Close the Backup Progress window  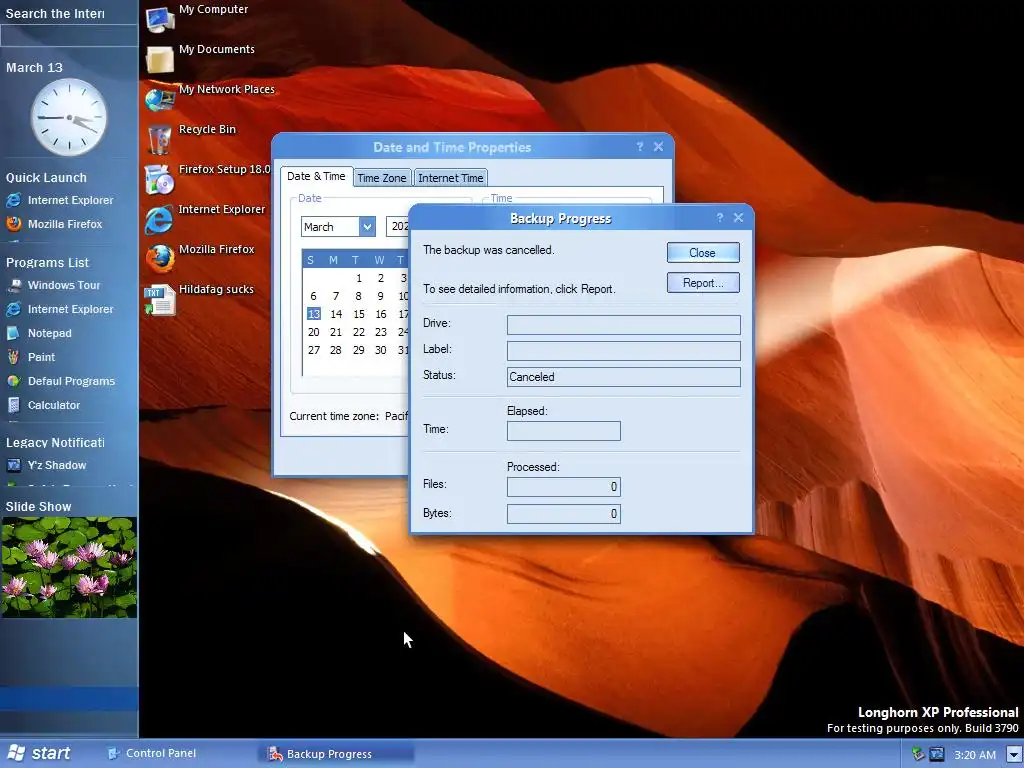pos(739,217)
